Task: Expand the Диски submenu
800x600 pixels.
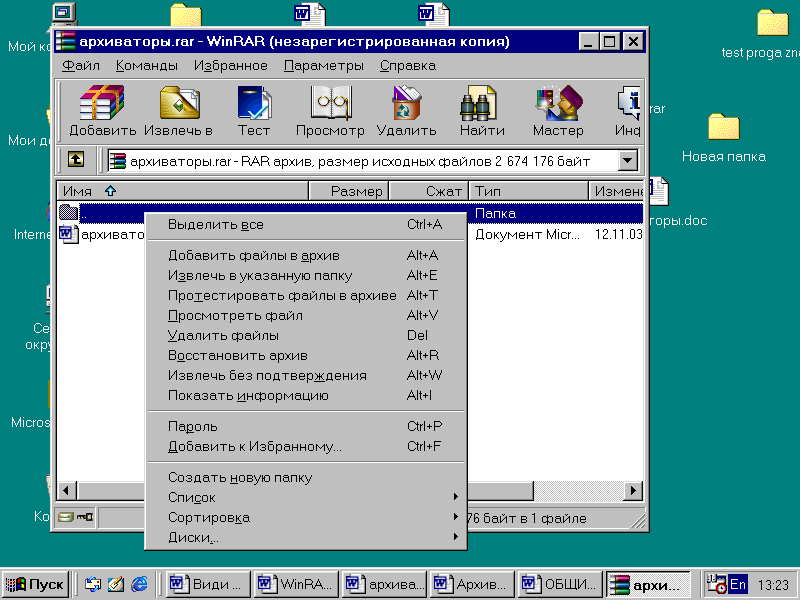Action: point(306,537)
